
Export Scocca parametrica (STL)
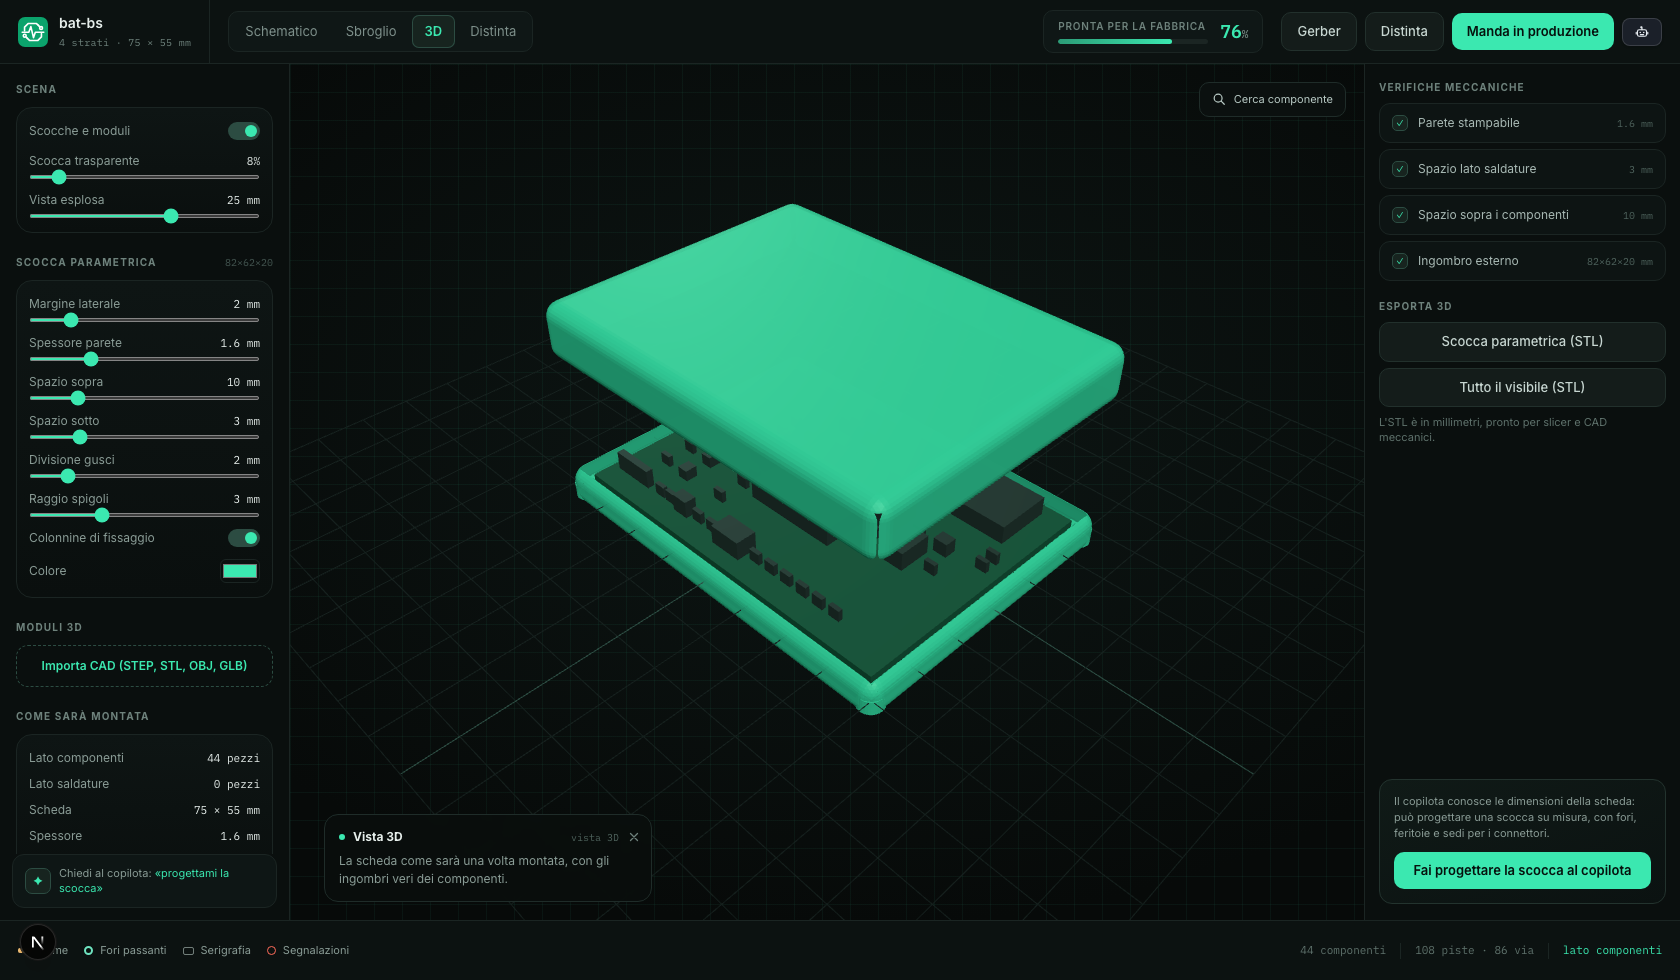1522,342
